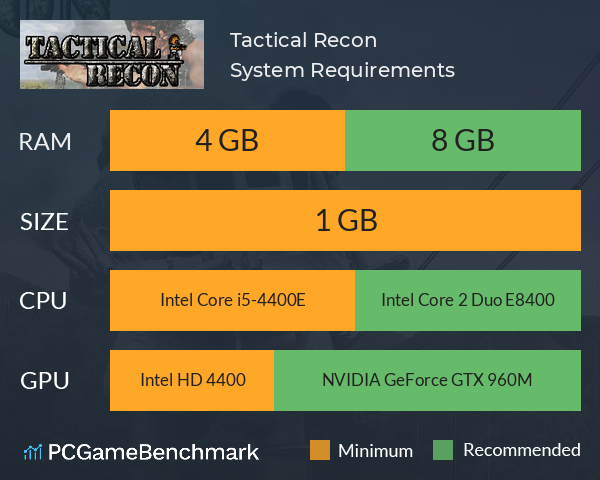Select the Intel Core i5-4400E bar

pos(232,300)
